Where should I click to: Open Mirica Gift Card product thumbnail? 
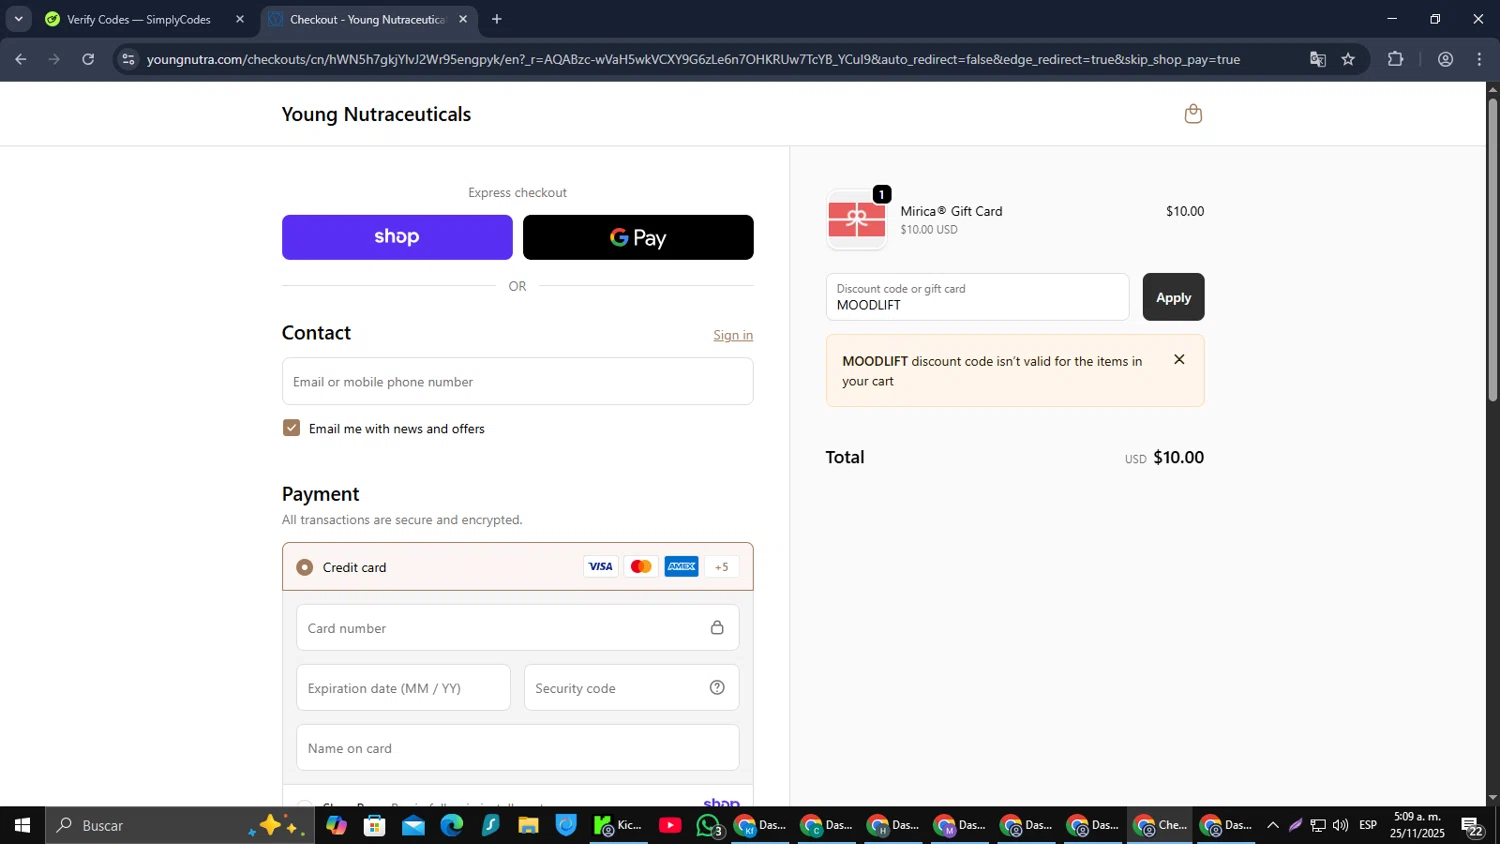(857, 219)
